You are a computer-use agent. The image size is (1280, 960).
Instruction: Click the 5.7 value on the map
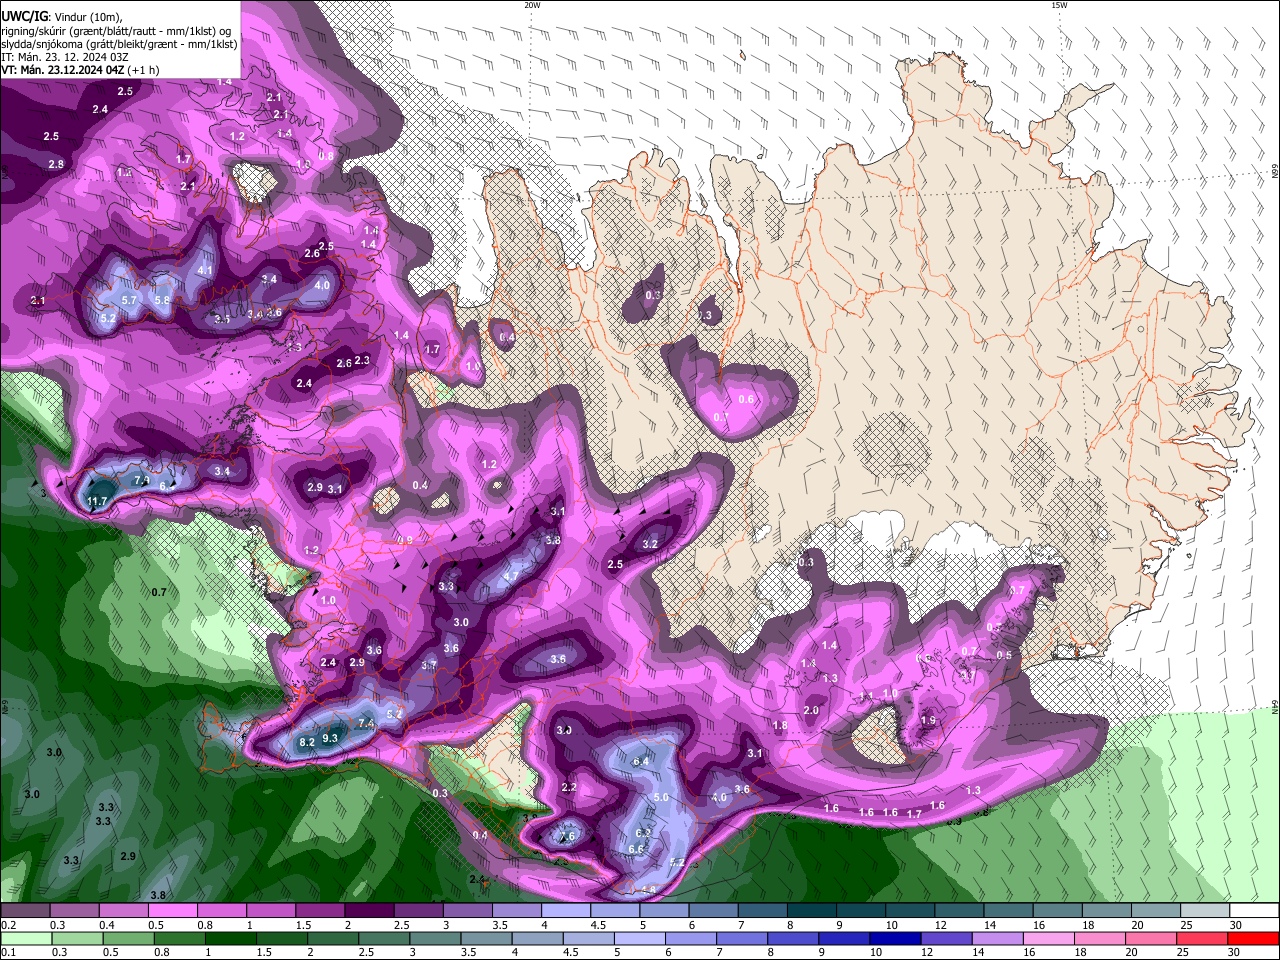pos(129,300)
